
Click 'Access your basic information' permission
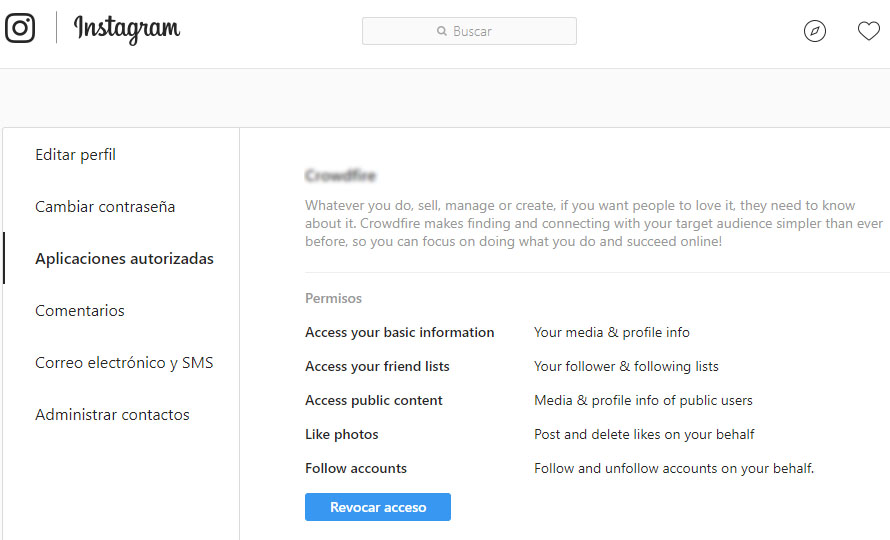[400, 332]
